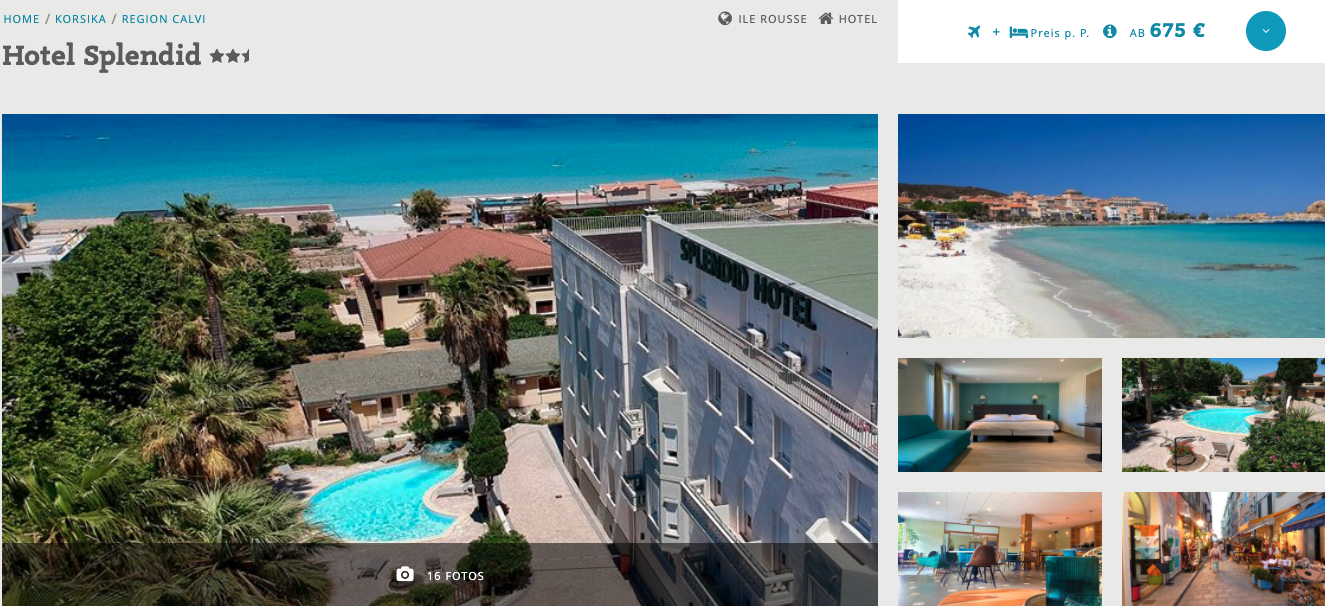The image size is (1325, 606).
Task: Click the bed accommodation icon
Action: point(1018,32)
